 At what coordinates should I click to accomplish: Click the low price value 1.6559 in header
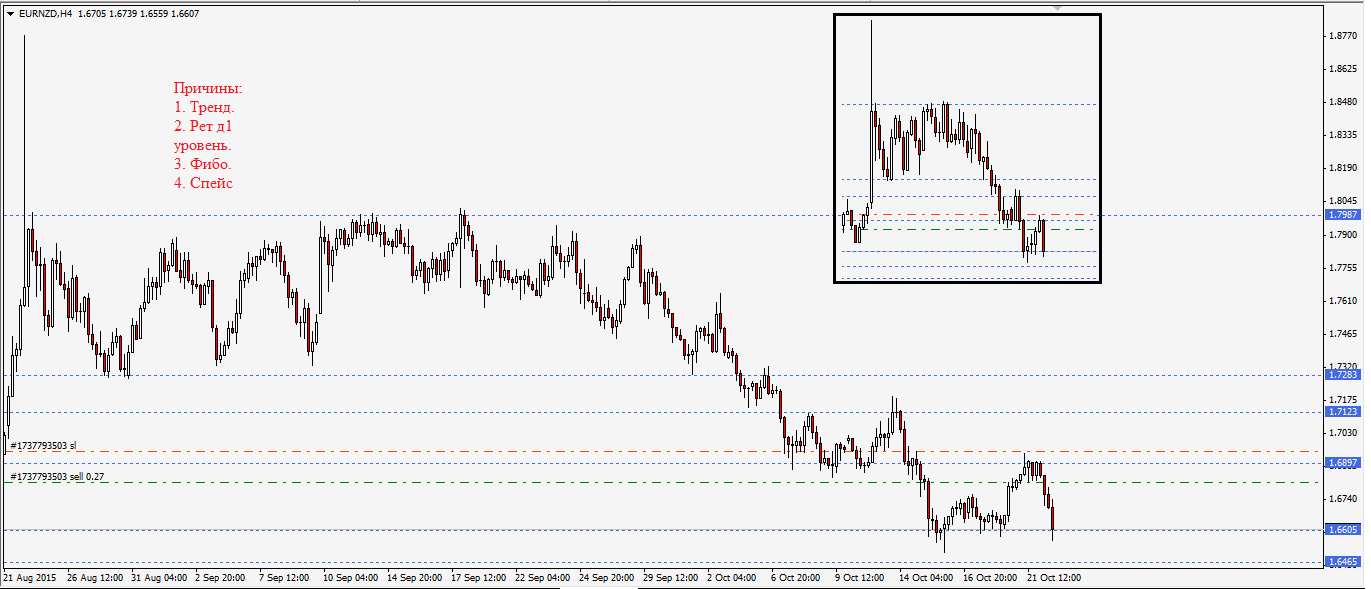[153, 14]
